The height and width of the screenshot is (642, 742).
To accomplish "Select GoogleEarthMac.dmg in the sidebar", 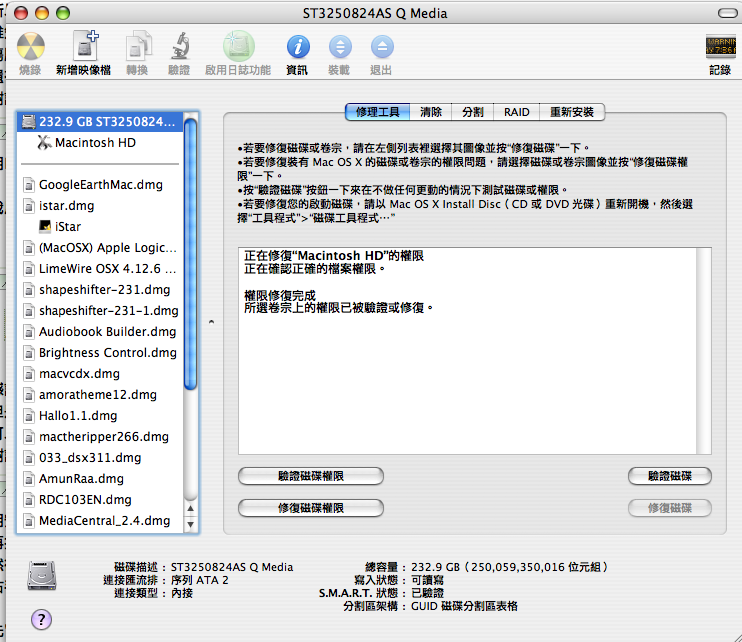I will (100, 185).
